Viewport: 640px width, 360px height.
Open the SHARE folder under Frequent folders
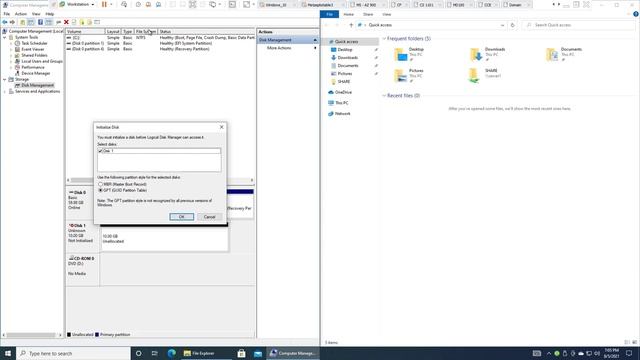click(x=485, y=76)
